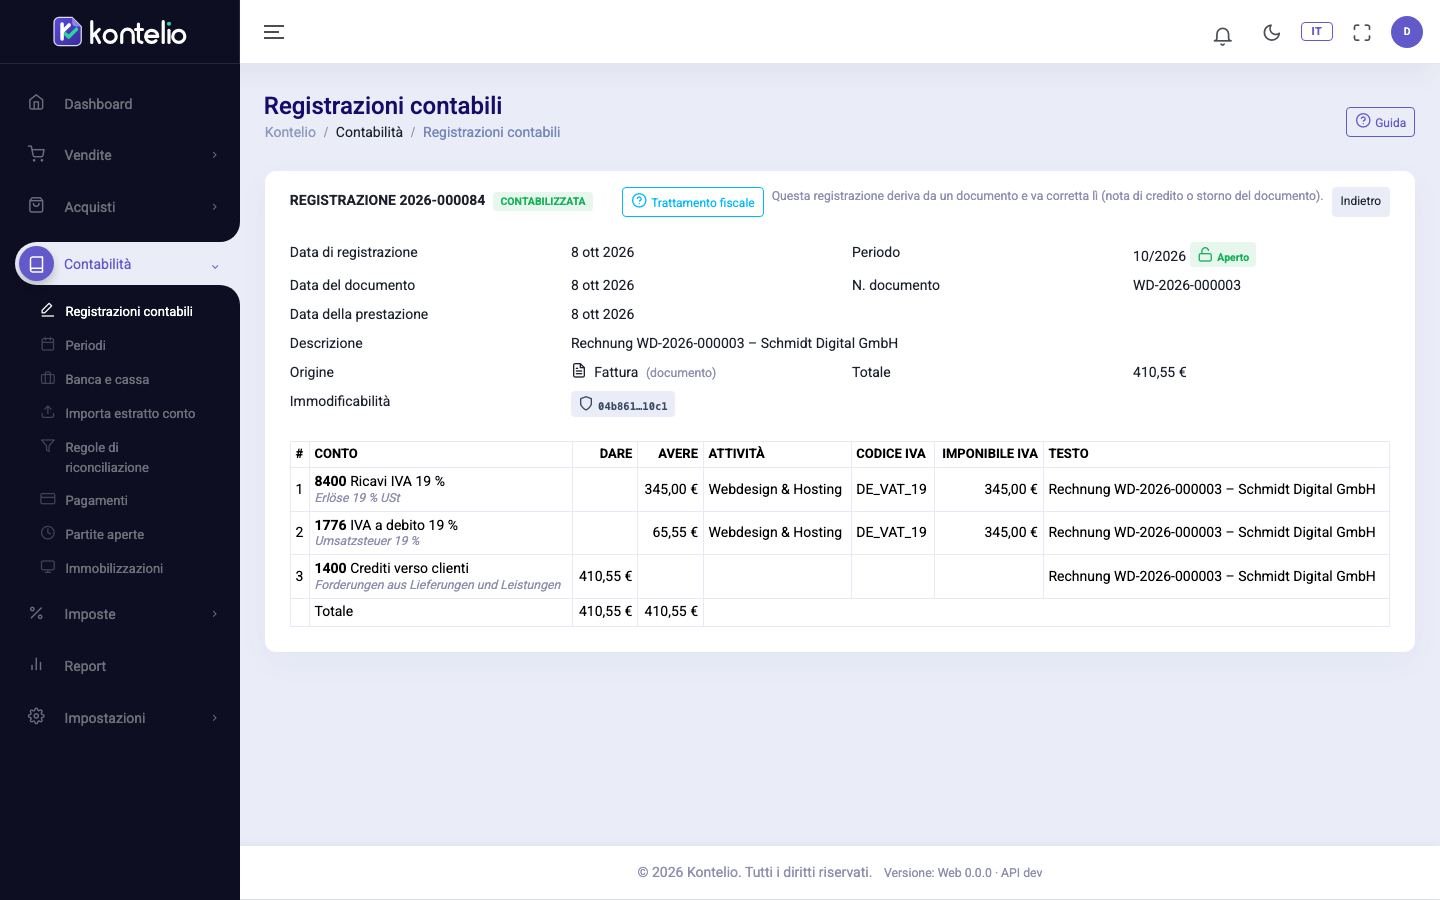
Task: Open Registrazioni contabili in sidebar
Action: pos(129,311)
